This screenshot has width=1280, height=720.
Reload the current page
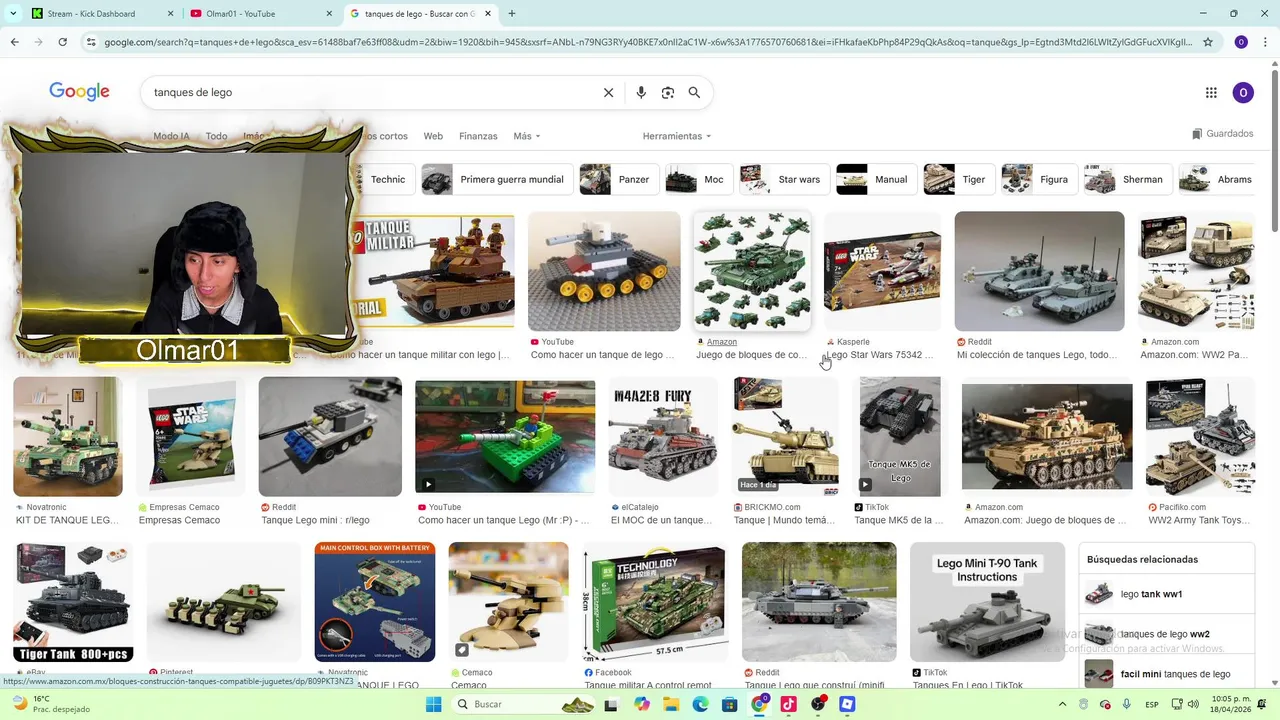tap(62, 42)
